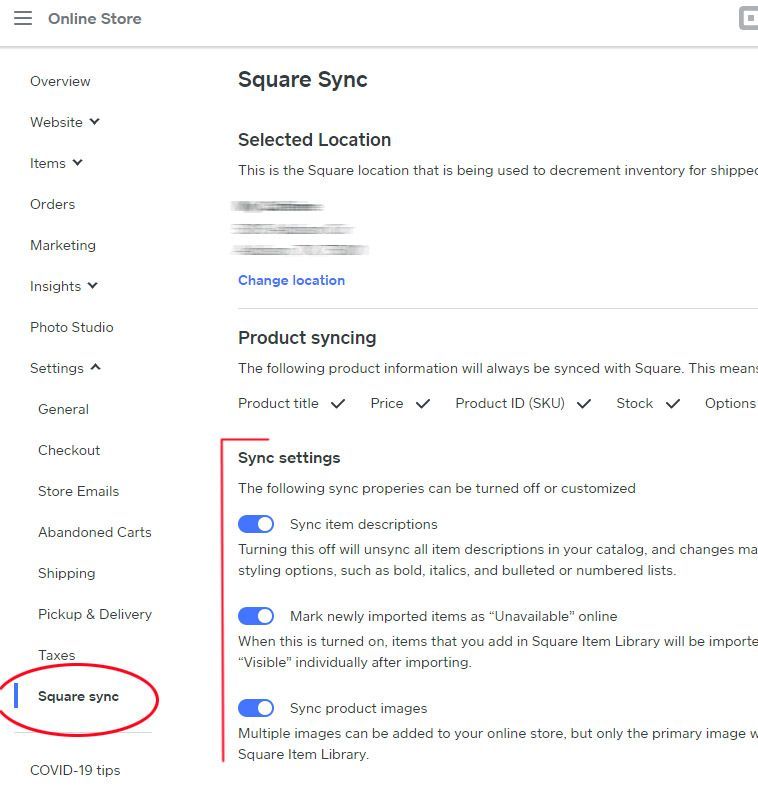Screen dimensions: 758x786
Task: Toggle Sync product images switch
Action: click(x=256, y=708)
